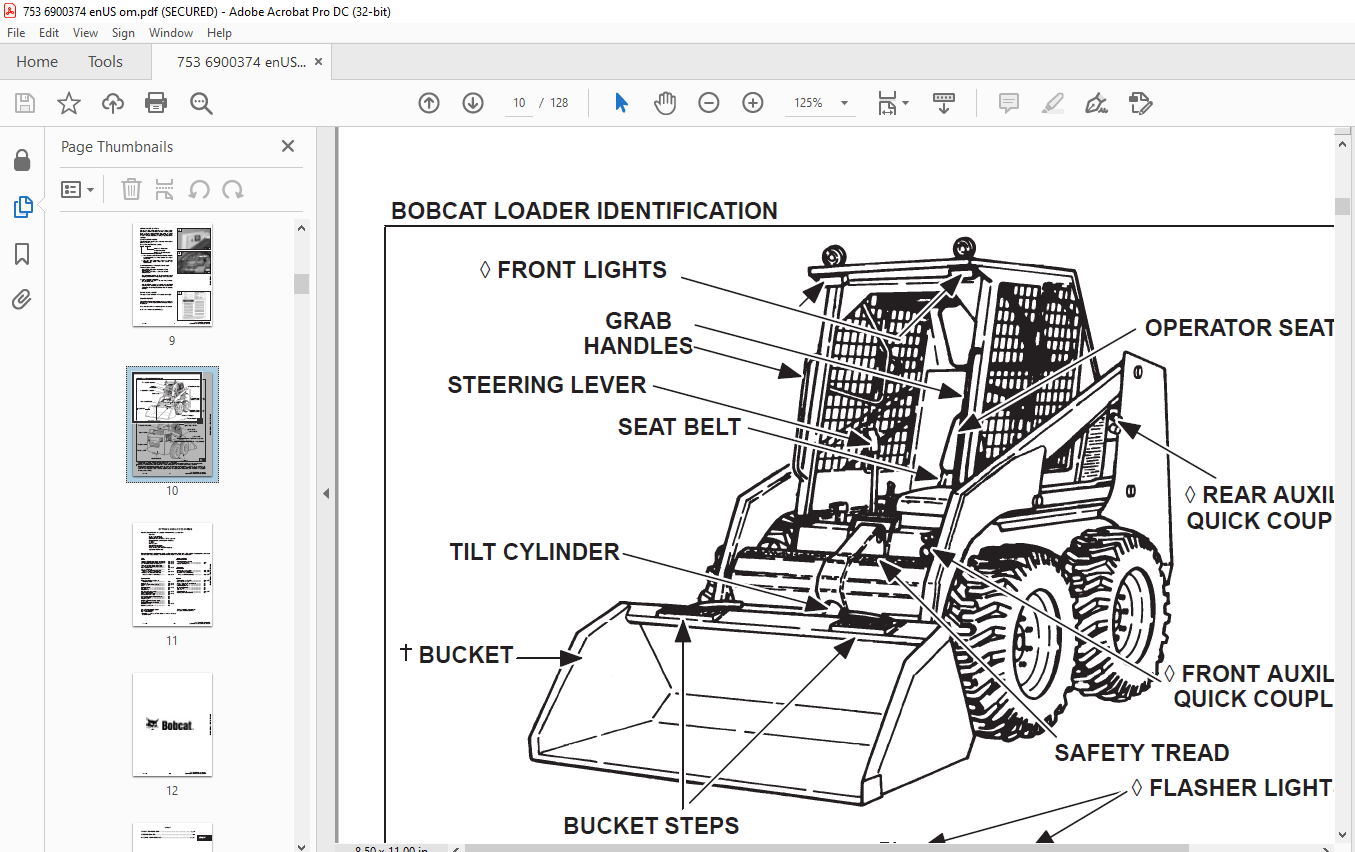Zoom in with the plus icon
Viewport: 1355px width, 852px height.
(x=753, y=103)
